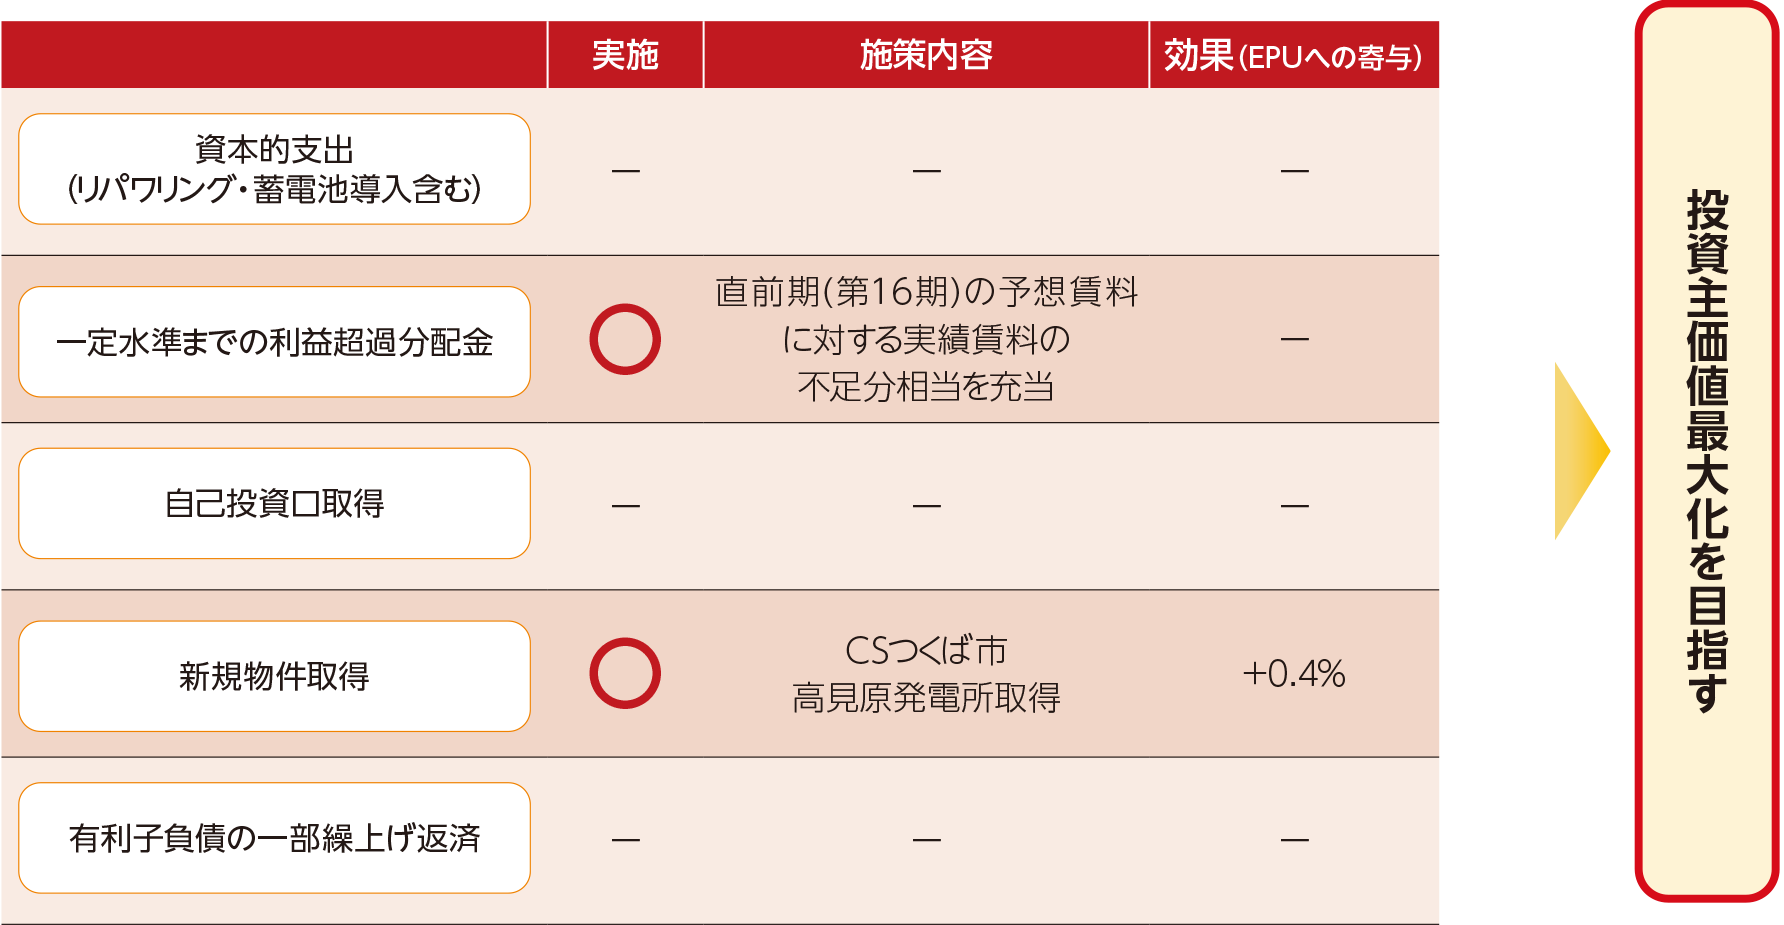
Task: Click the 施策内容 dash in the 自己投資口取得 row
Action: point(926,506)
